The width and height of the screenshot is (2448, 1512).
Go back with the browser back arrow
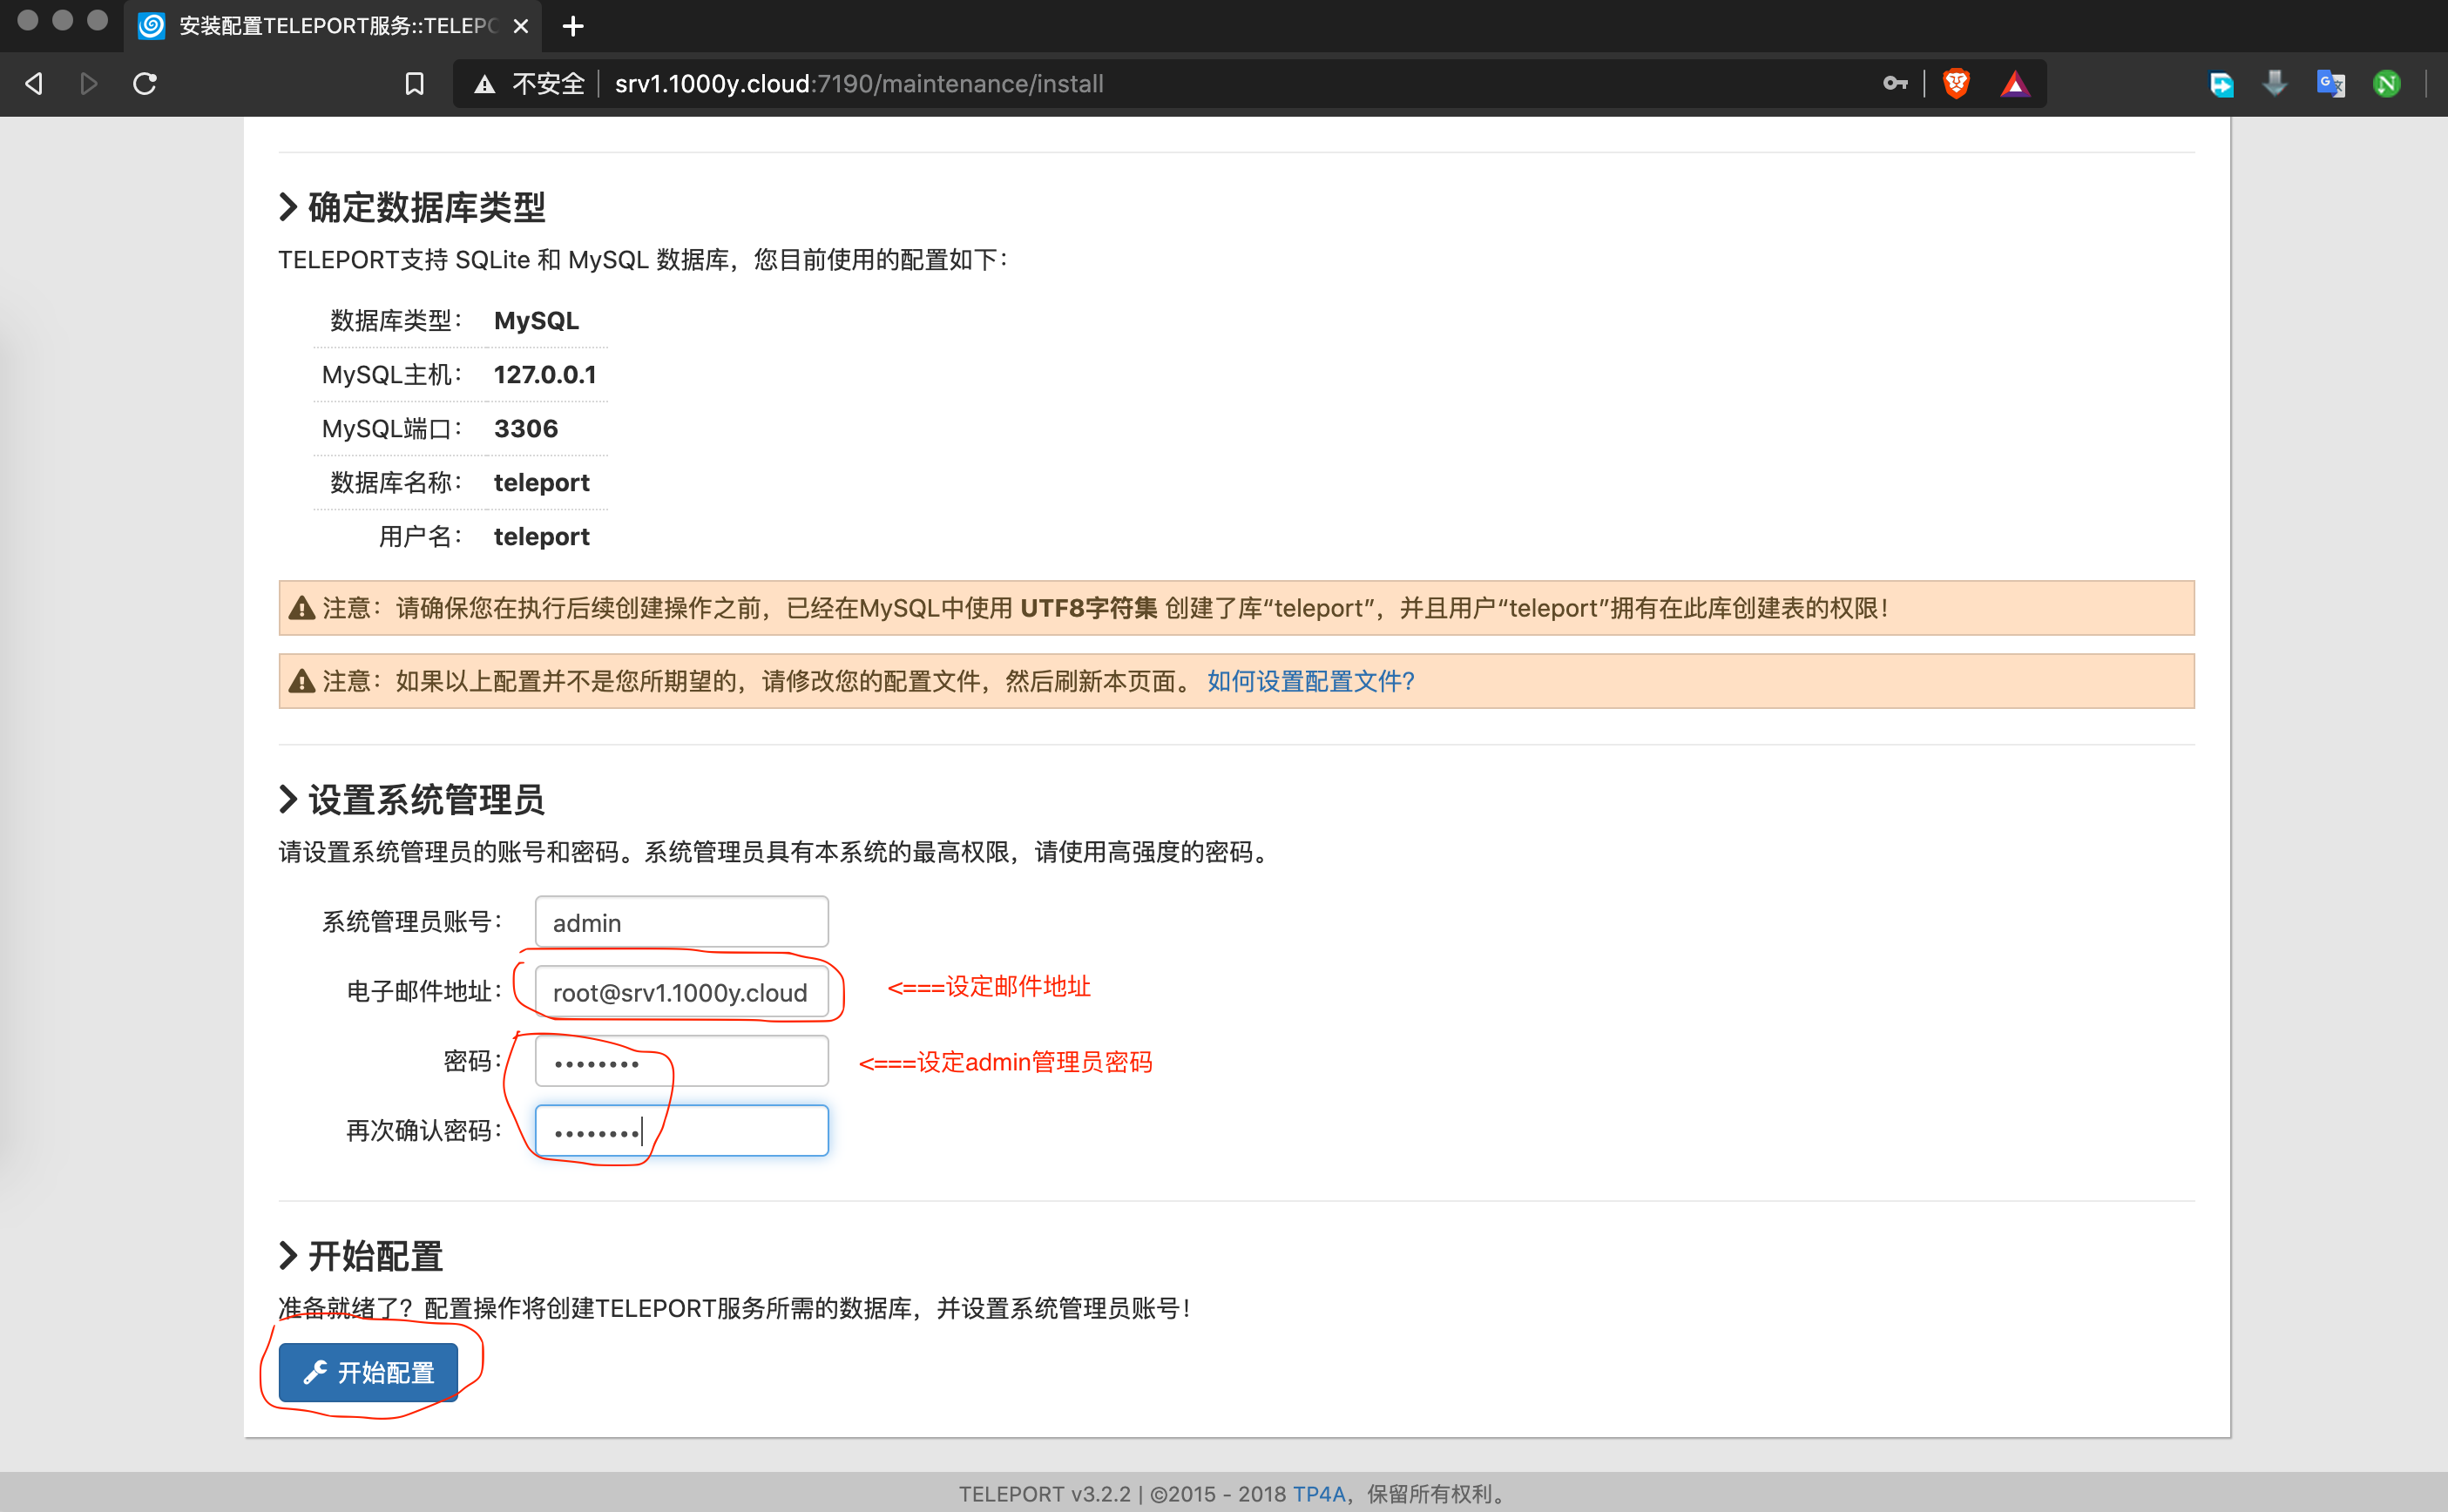[34, 84]
